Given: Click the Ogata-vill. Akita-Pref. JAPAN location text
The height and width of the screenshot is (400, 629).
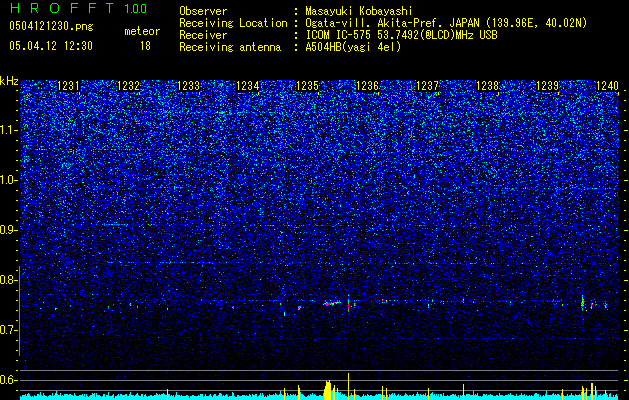Looking at the screenshot, I should click(x=446, y=23).
